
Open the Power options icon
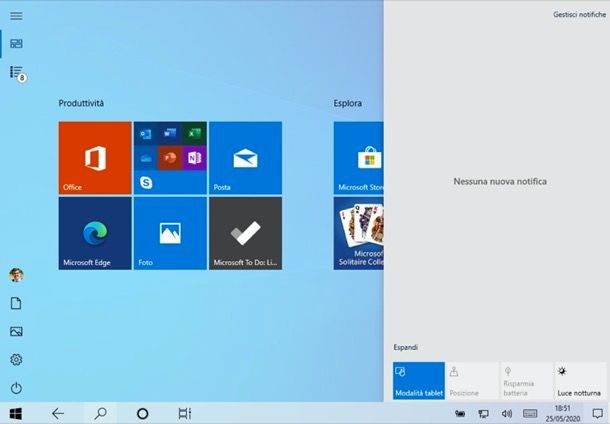[16, 388]
